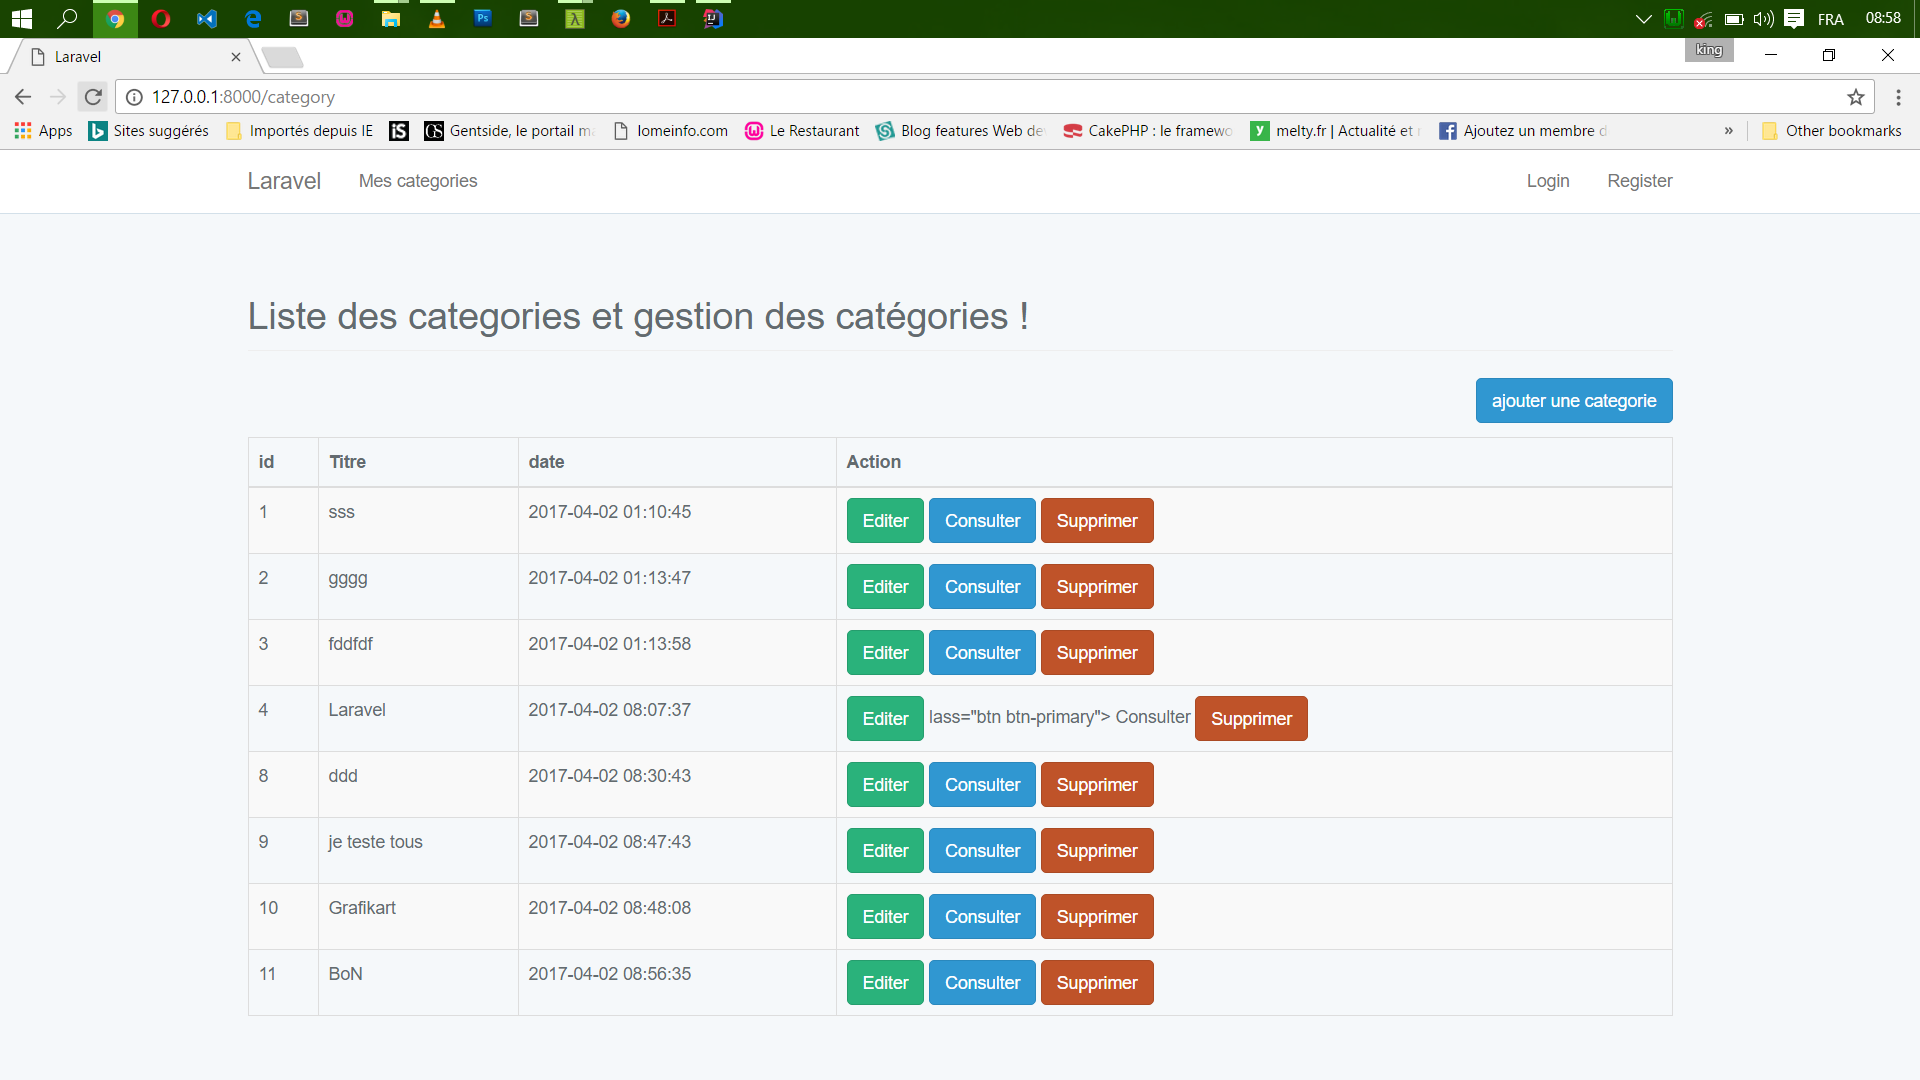
Task: Open Photoshop from the taskbar
Action: pyautogui.click(x=483, y=18)
